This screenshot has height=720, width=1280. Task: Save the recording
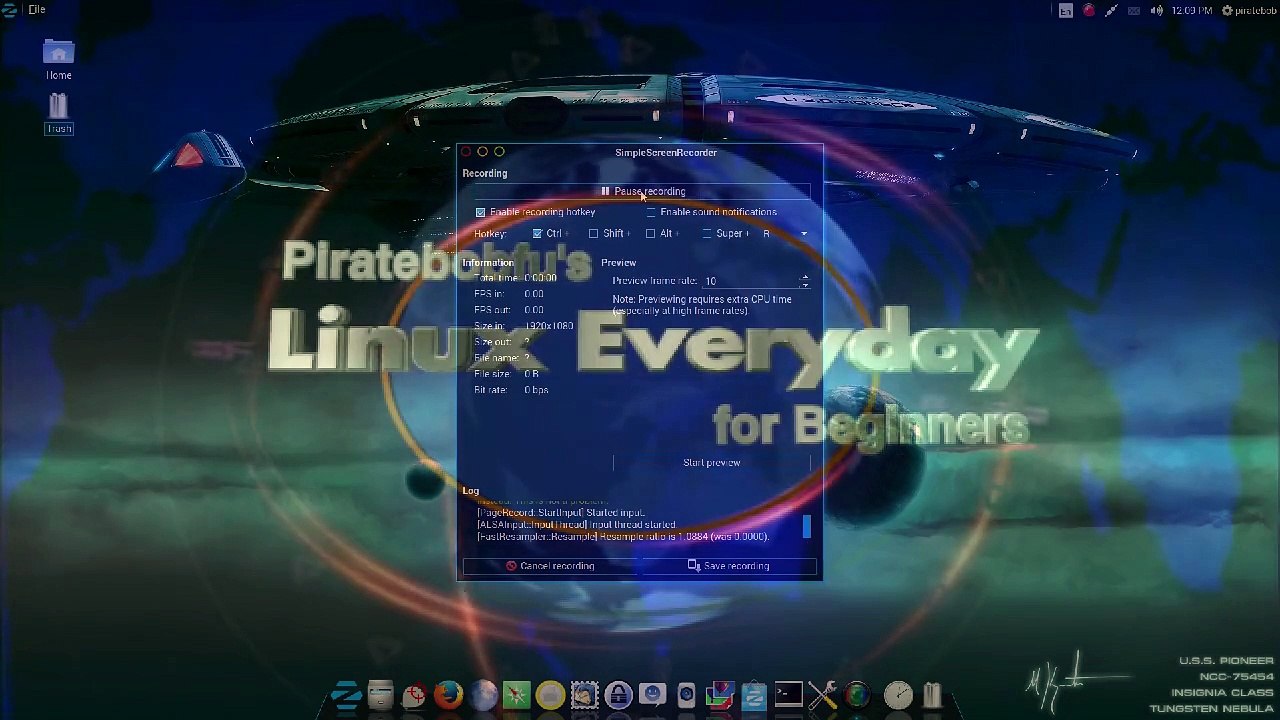click(x=729, y=566)
